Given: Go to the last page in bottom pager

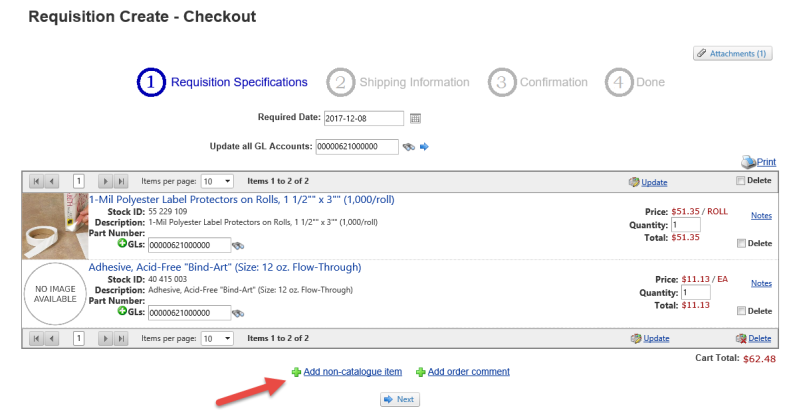Looking at the screenshot, I should click(x=121, y=339).
